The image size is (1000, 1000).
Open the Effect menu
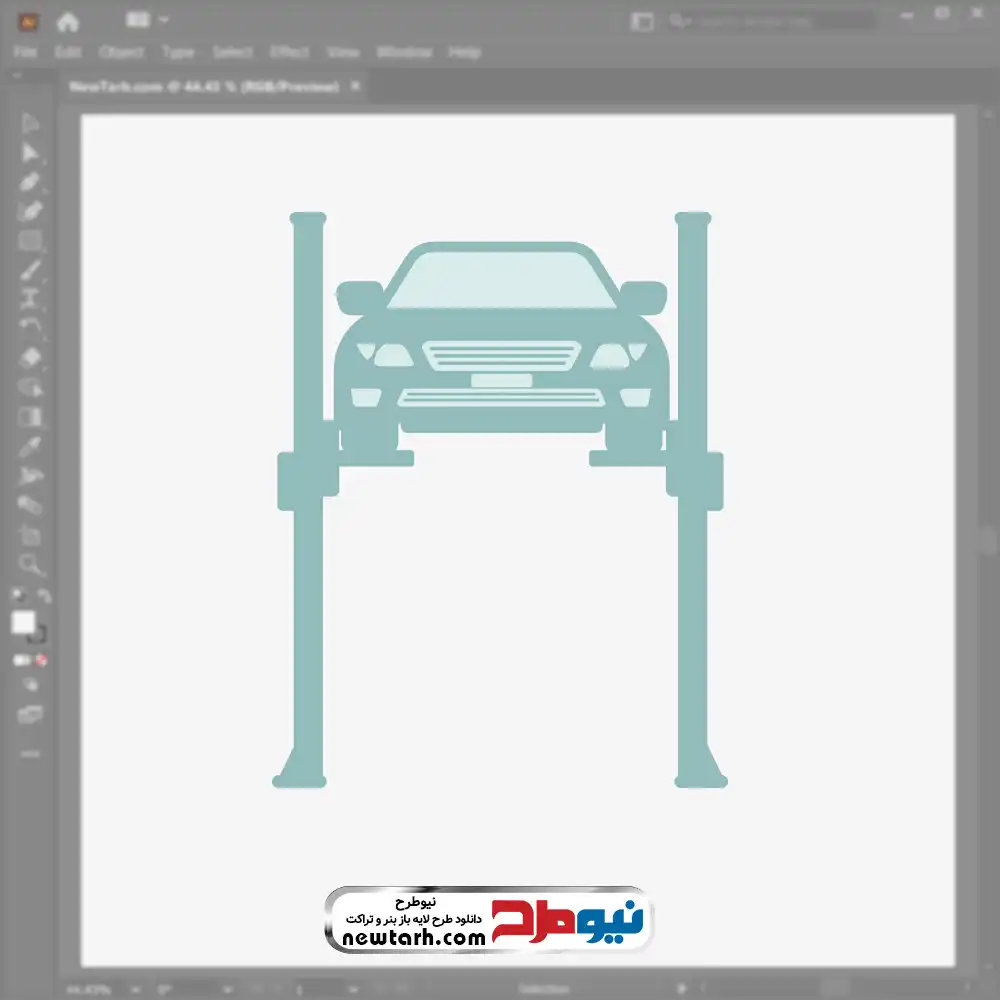click(289, 52)
